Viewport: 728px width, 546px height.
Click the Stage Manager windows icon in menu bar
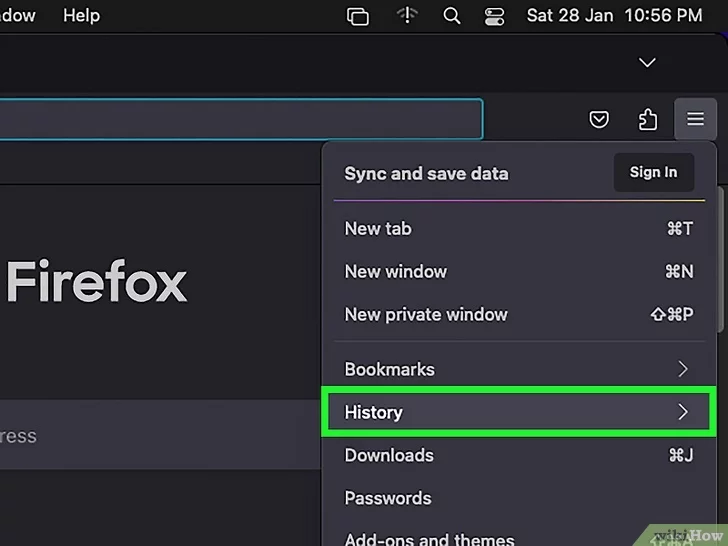tap(358, 17)
